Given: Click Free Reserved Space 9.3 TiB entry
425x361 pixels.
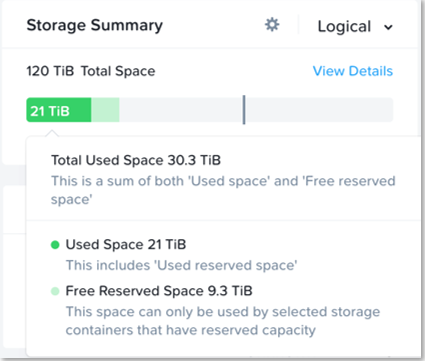Looking at the screenshot, I should click(x=159, y=291).
